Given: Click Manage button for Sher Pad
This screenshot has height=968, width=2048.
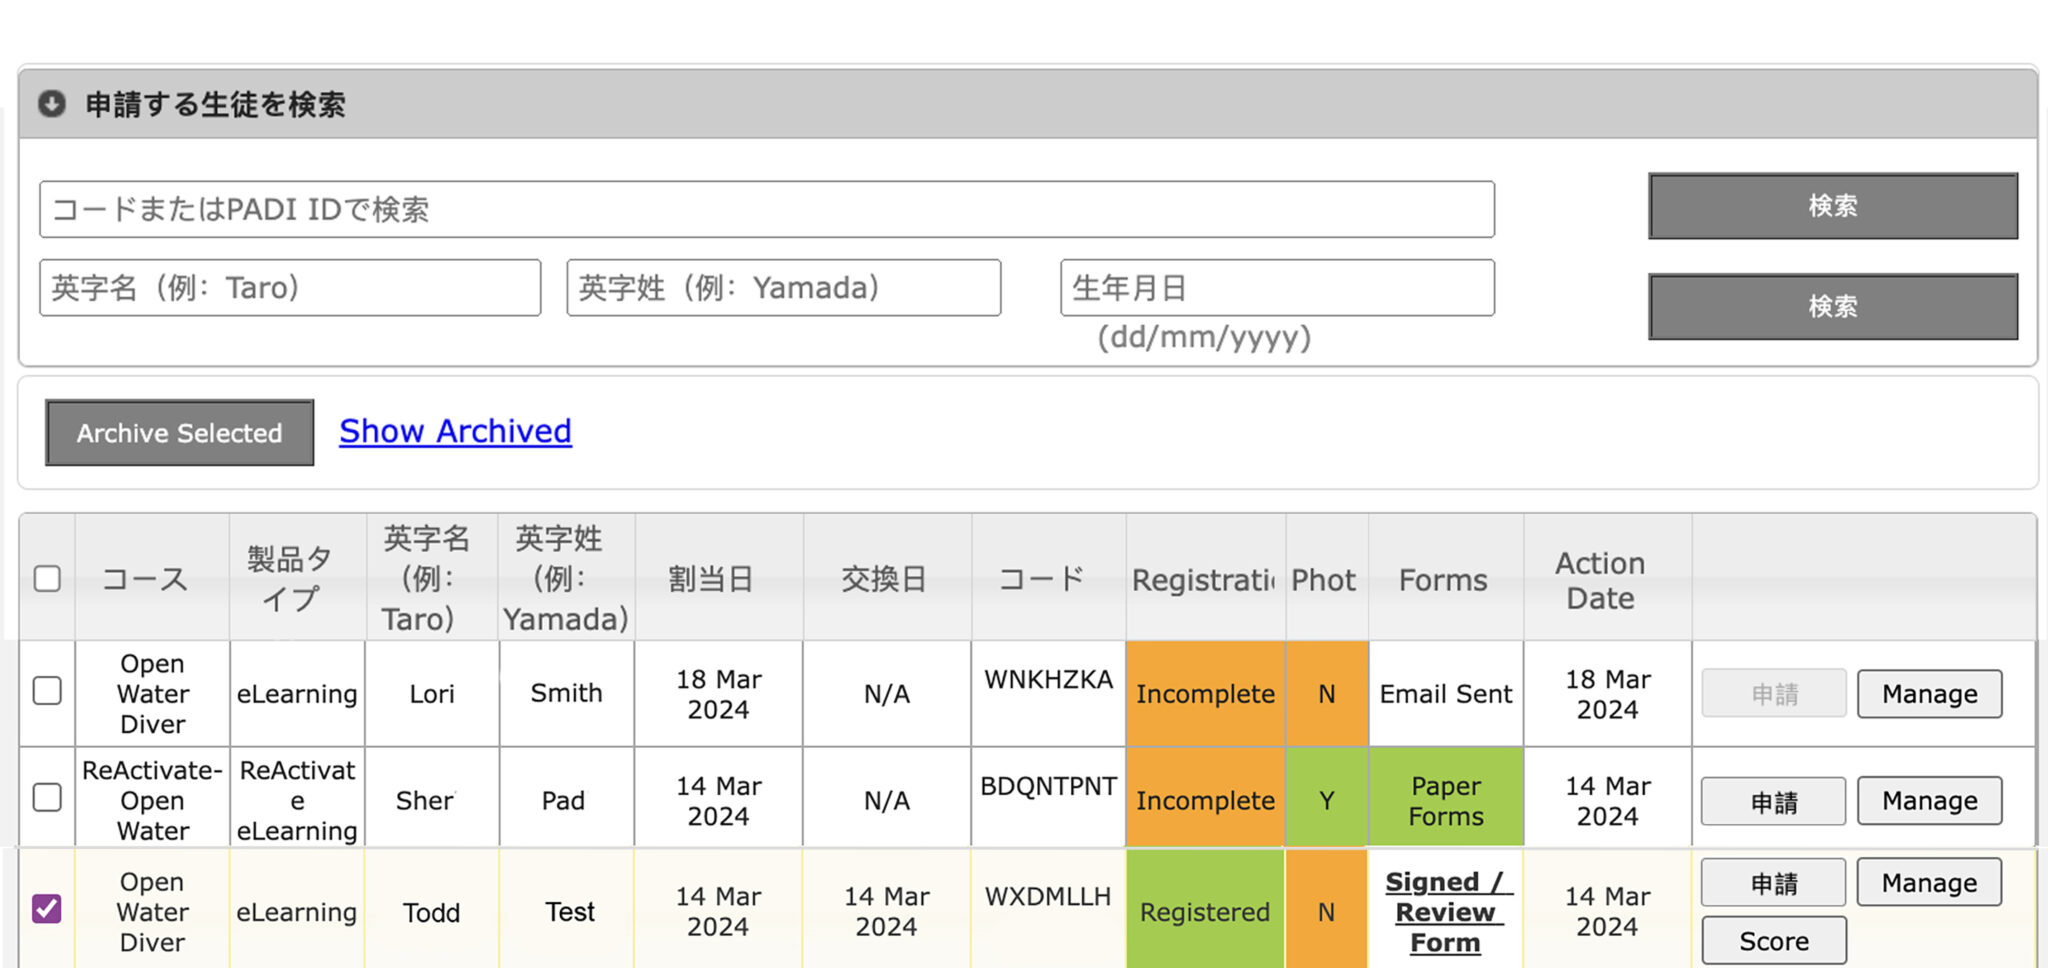Looking at the screenshot, I should click(x=1929, y=801).
